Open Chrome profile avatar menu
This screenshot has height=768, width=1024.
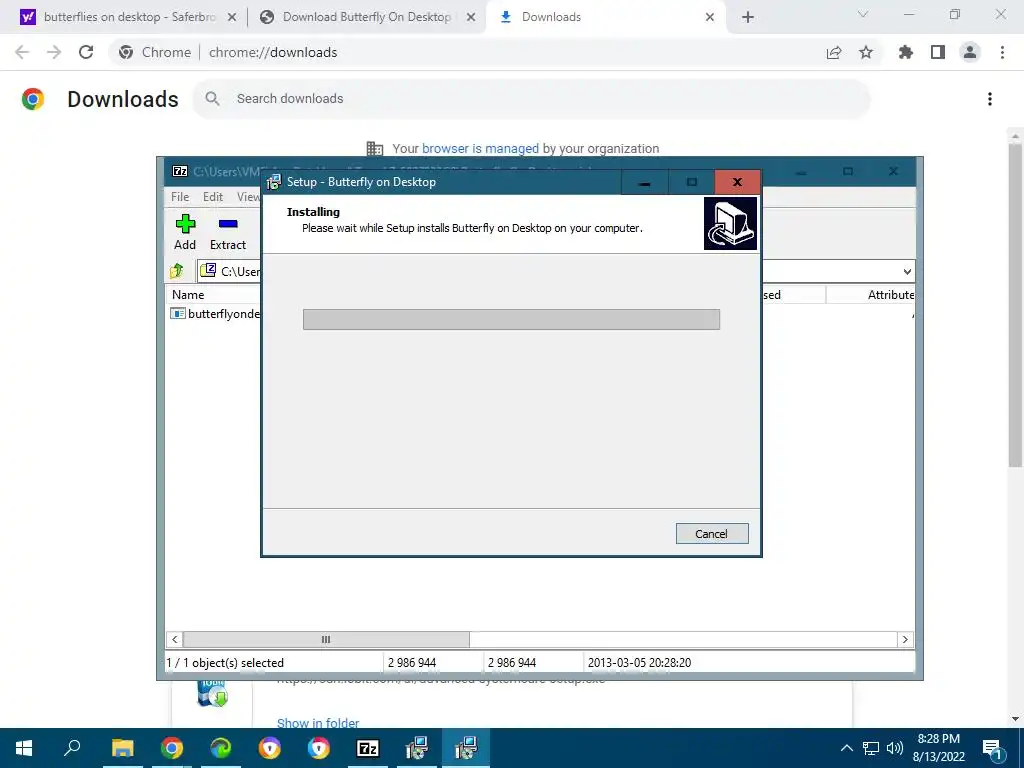(970, 52)
